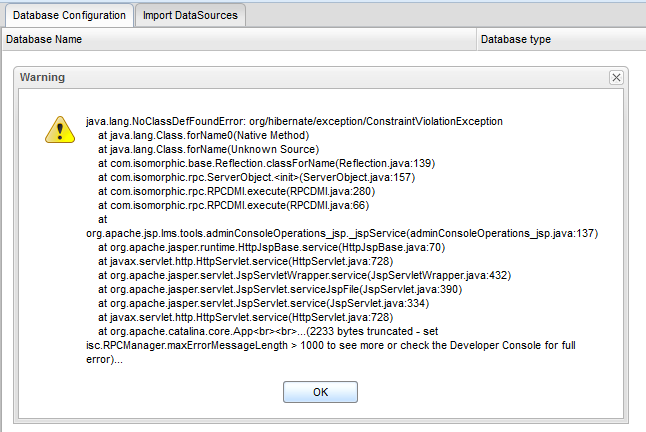Click the OK button in Warning dialog
Viewport: 646px width, 432px height.
(x=320, y=392)
